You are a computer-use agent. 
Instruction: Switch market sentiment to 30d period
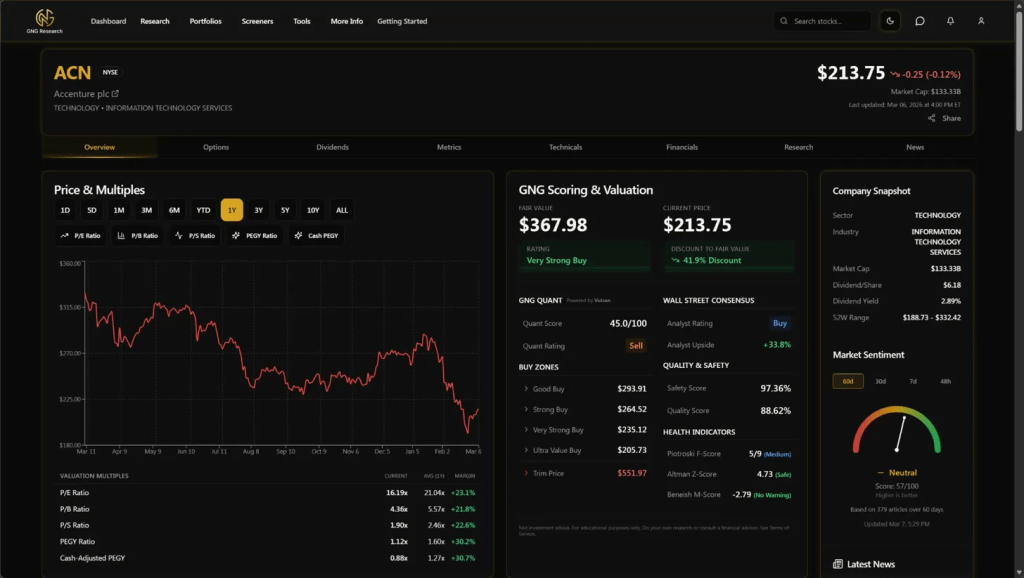880,381
